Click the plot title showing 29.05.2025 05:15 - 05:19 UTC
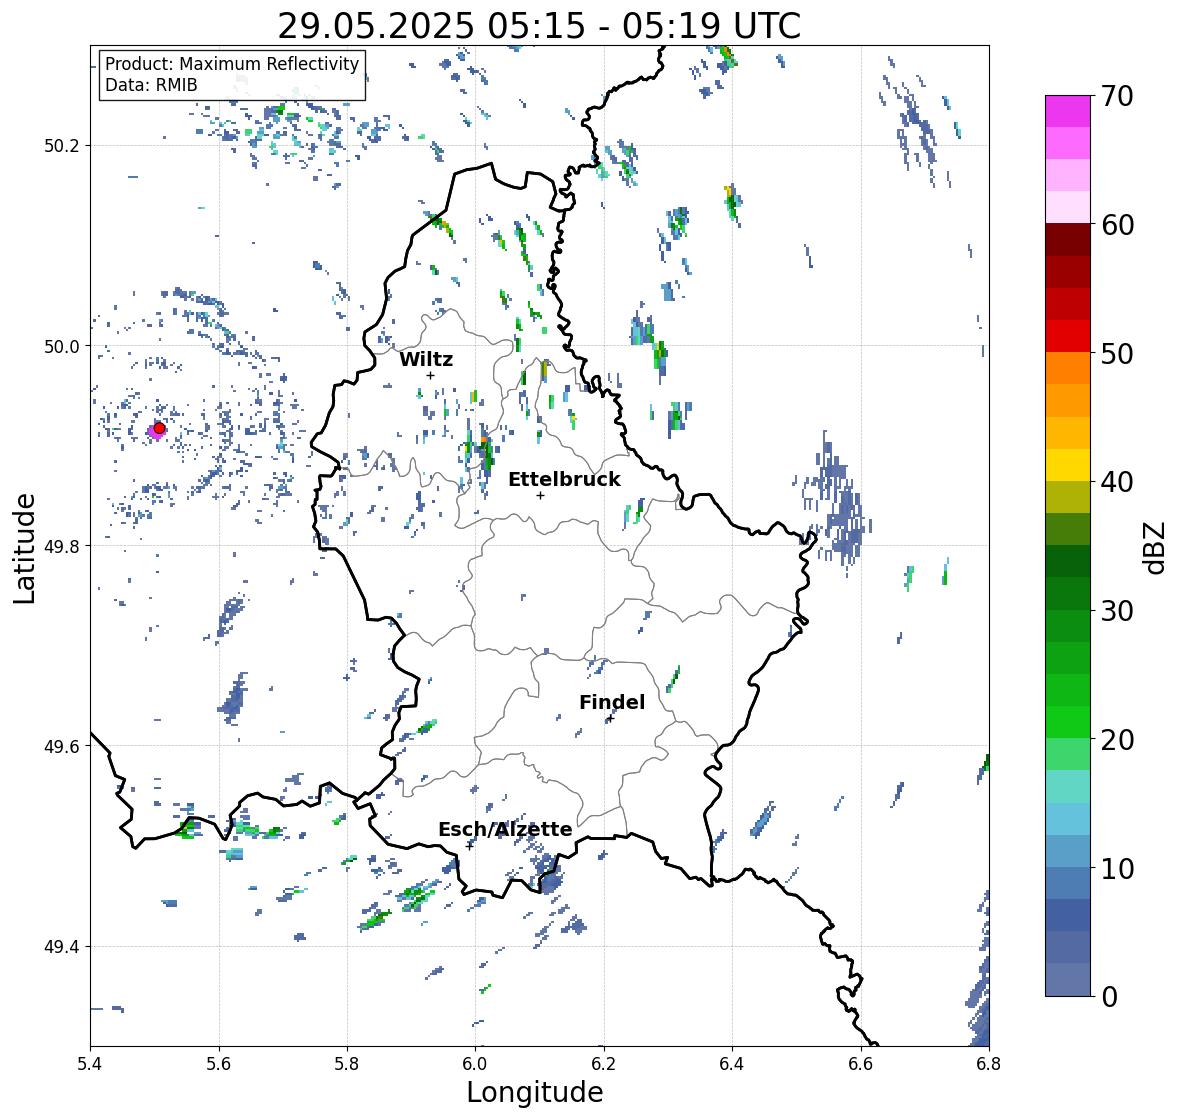This screenshot has height=1117, width=1179. (539, 26)
